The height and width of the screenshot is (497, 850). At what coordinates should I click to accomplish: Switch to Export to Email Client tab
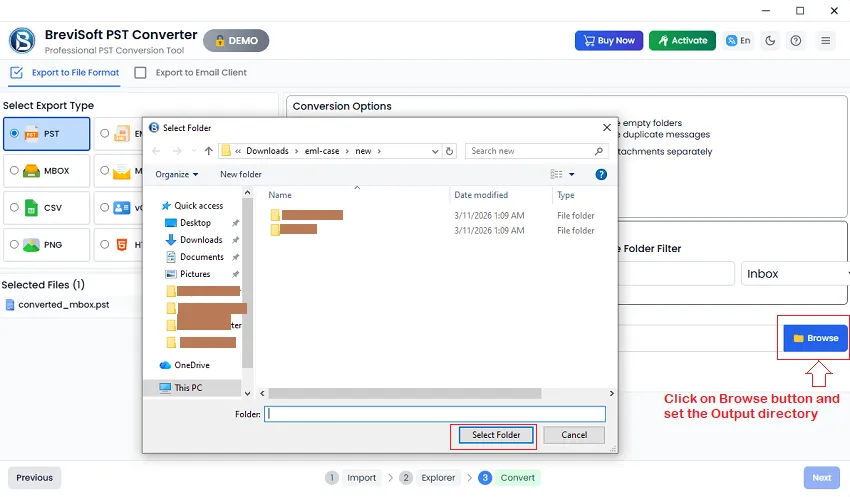click(190, 73)
